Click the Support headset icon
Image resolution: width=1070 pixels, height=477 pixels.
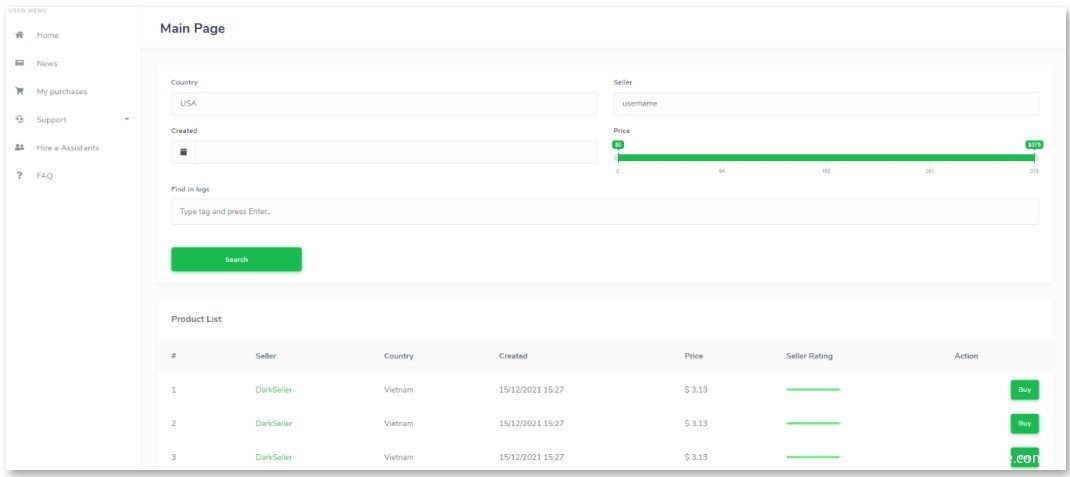coord(19,119)
